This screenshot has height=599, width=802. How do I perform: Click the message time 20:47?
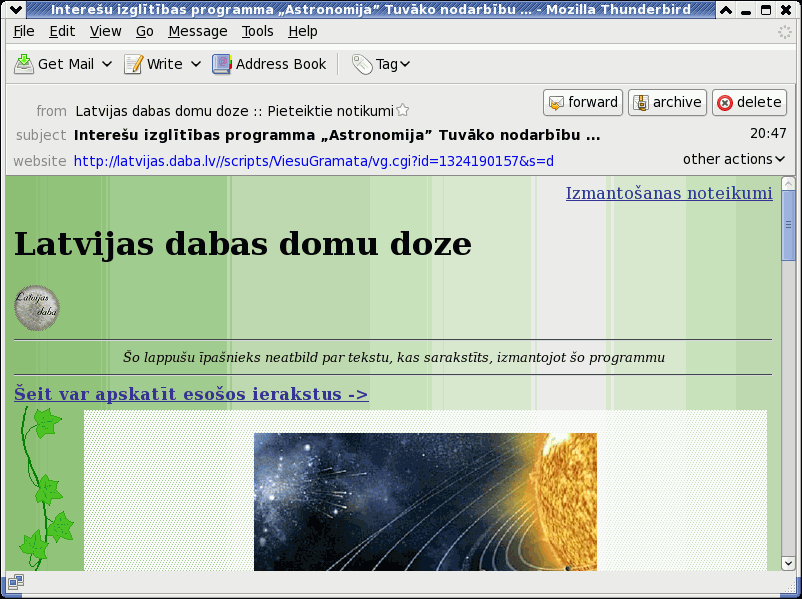768,134
